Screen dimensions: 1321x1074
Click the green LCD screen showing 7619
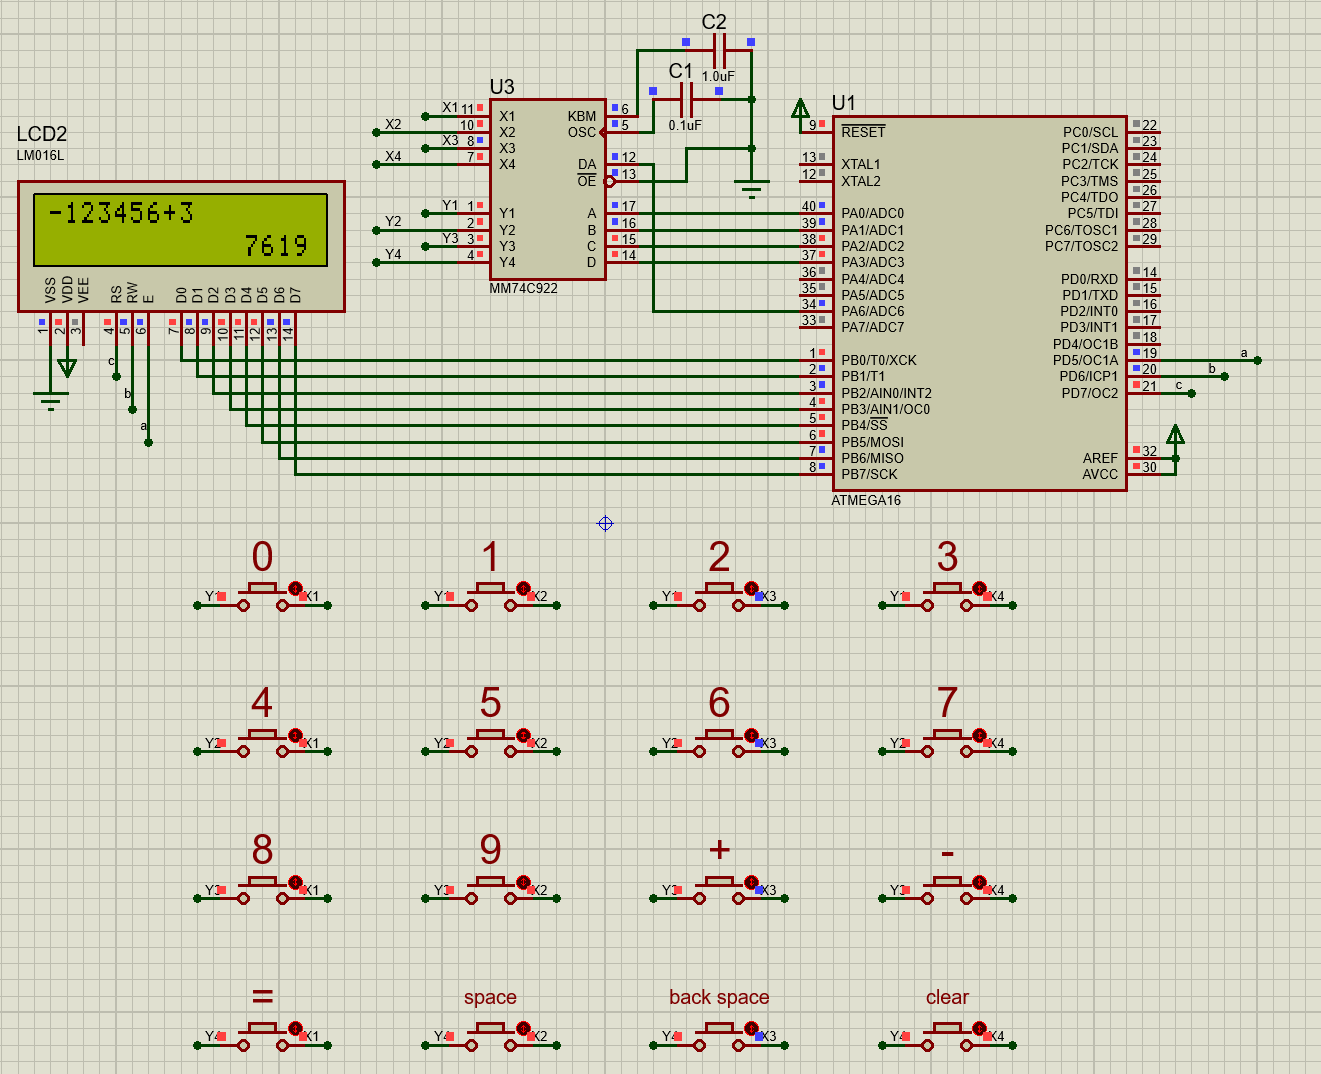tap(180, 230)
